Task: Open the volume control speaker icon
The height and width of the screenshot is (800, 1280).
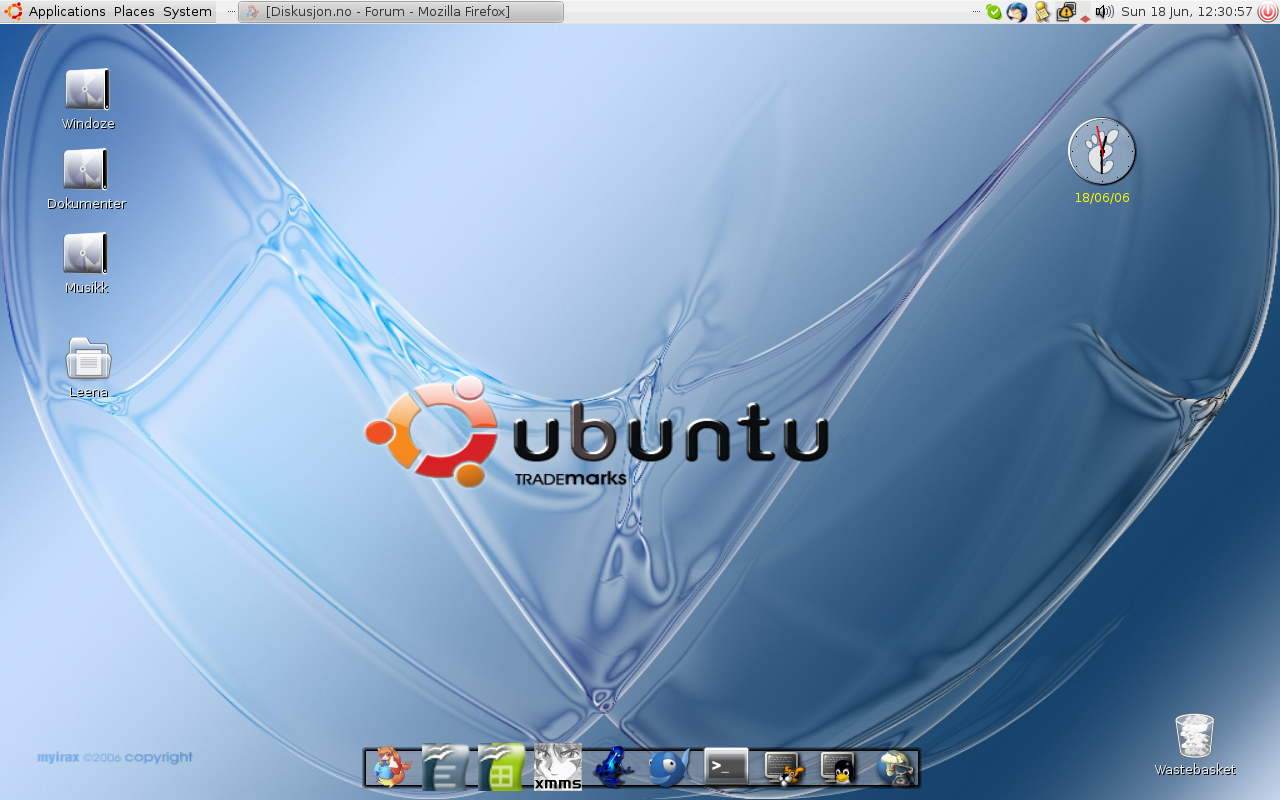Action: pos(1104,12)
